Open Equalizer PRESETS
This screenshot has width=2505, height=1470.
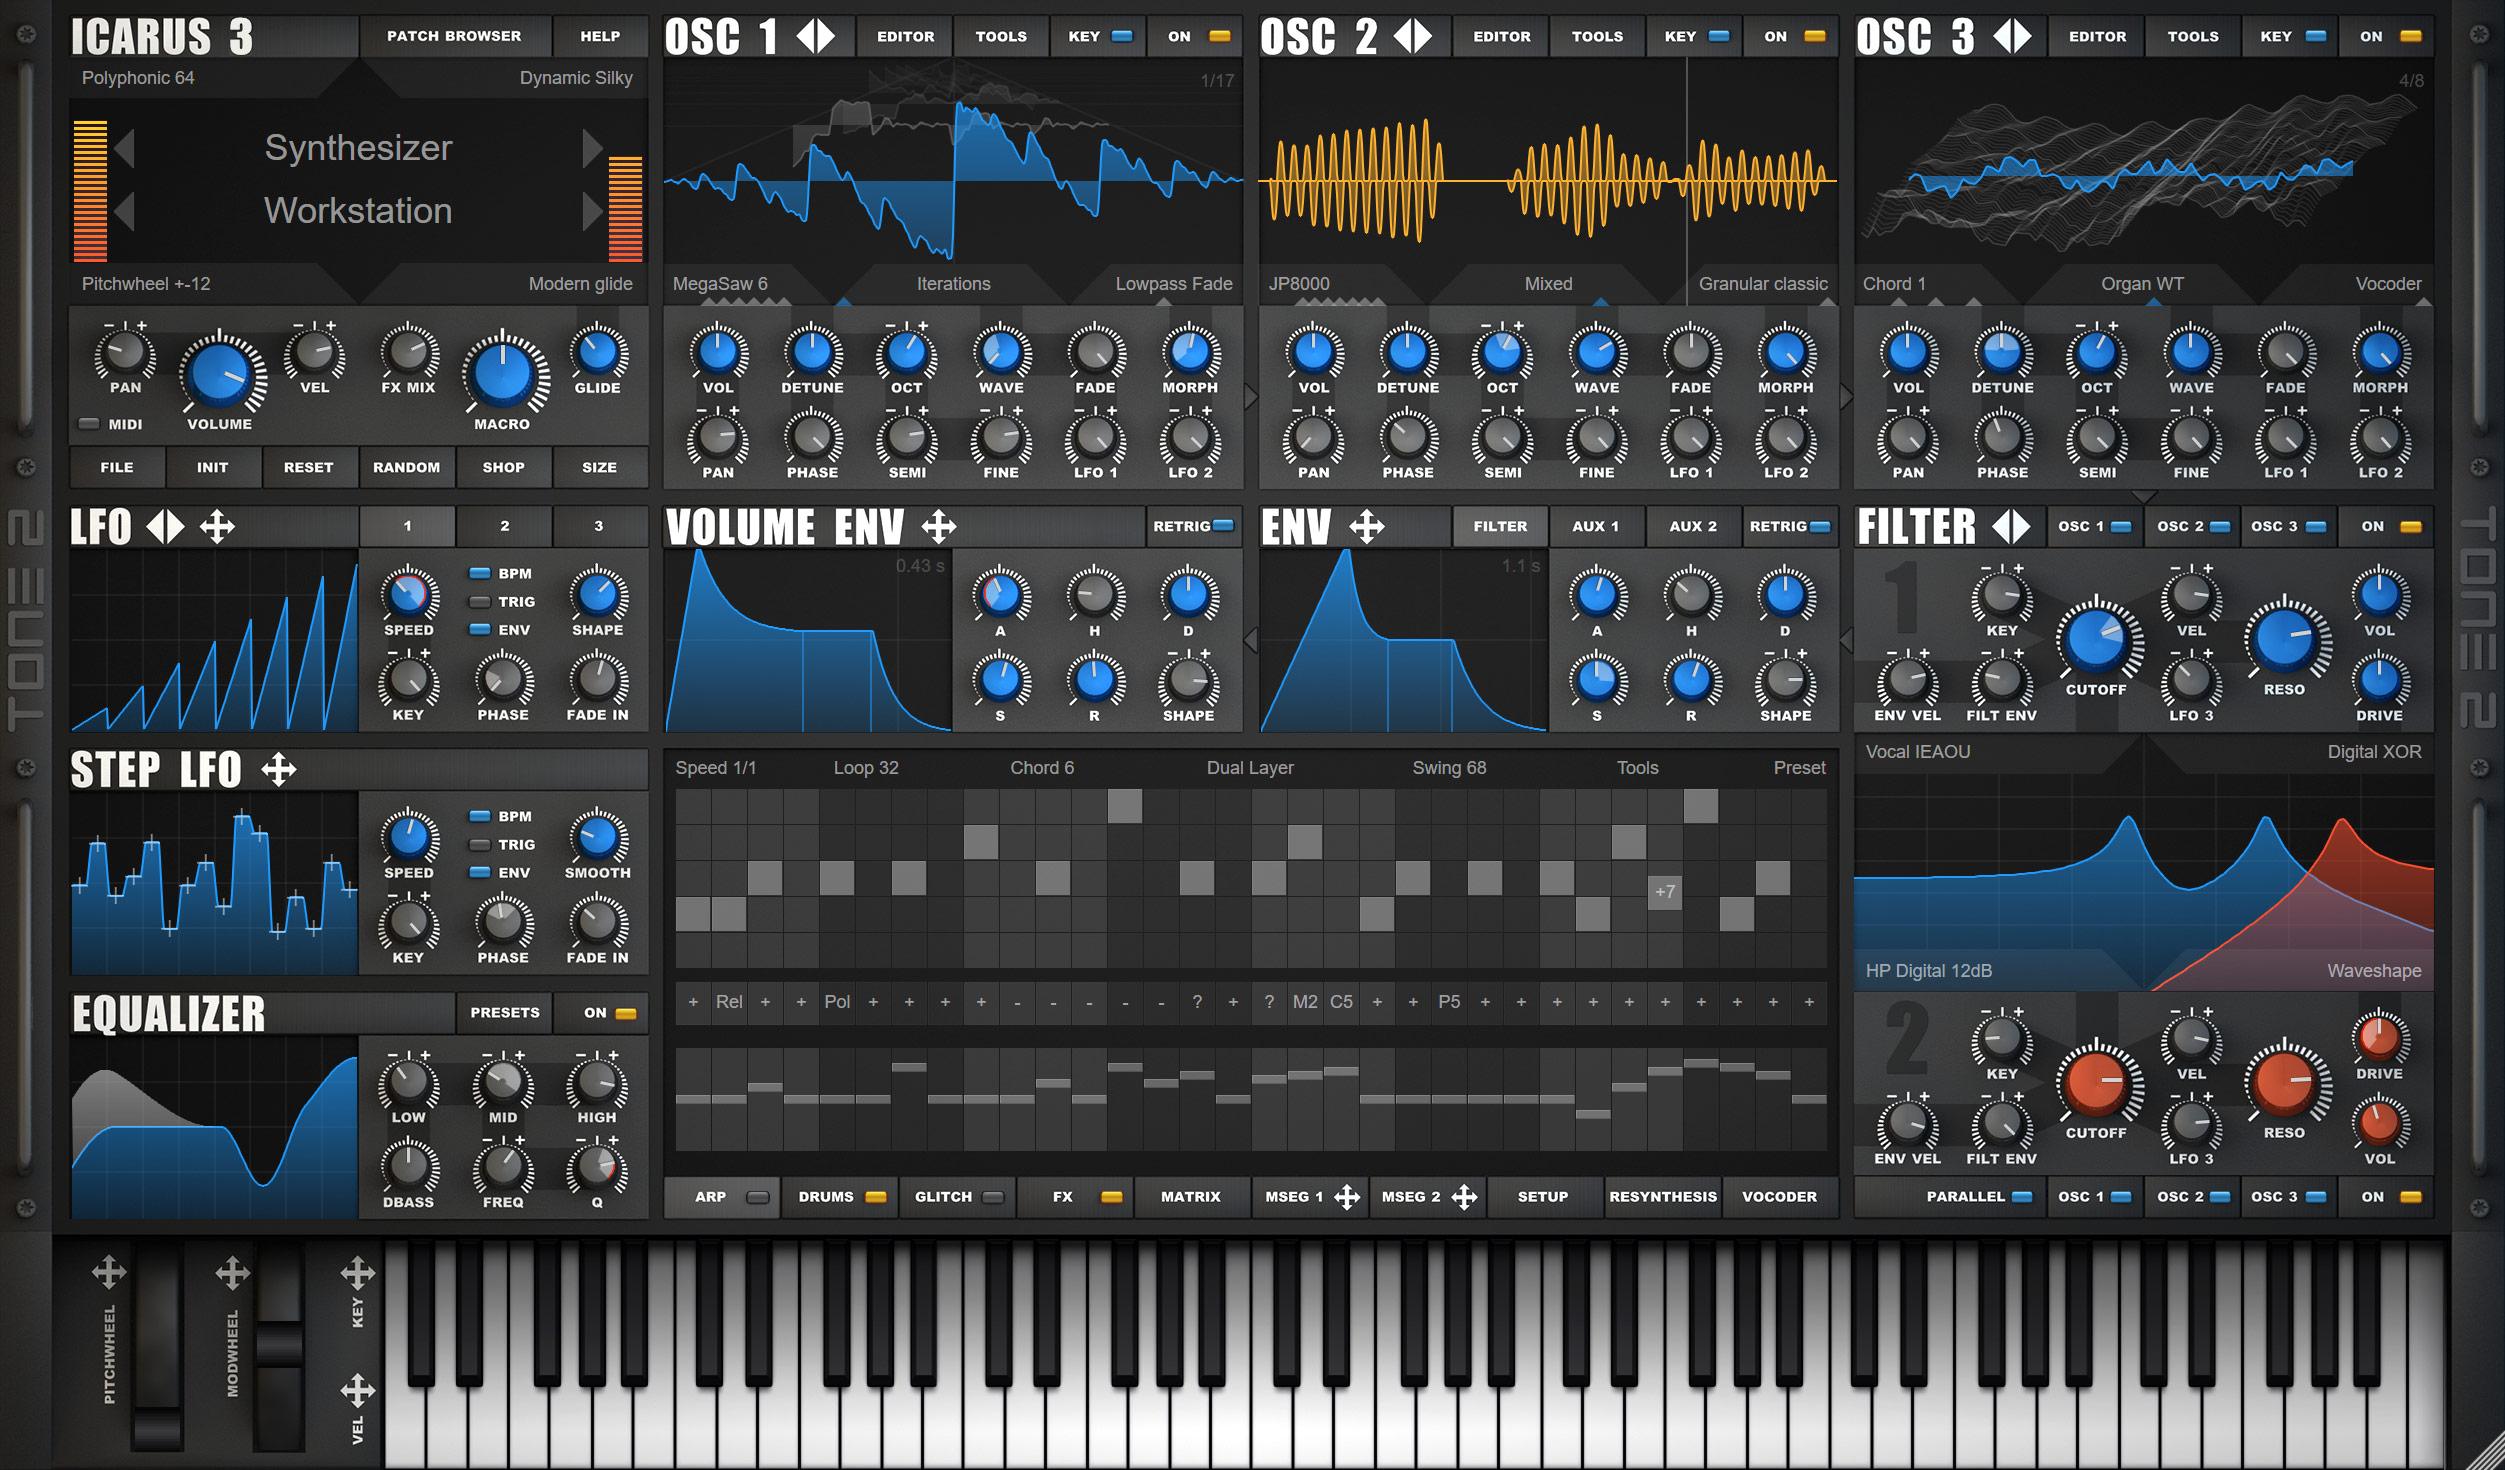pos(504,1013)
